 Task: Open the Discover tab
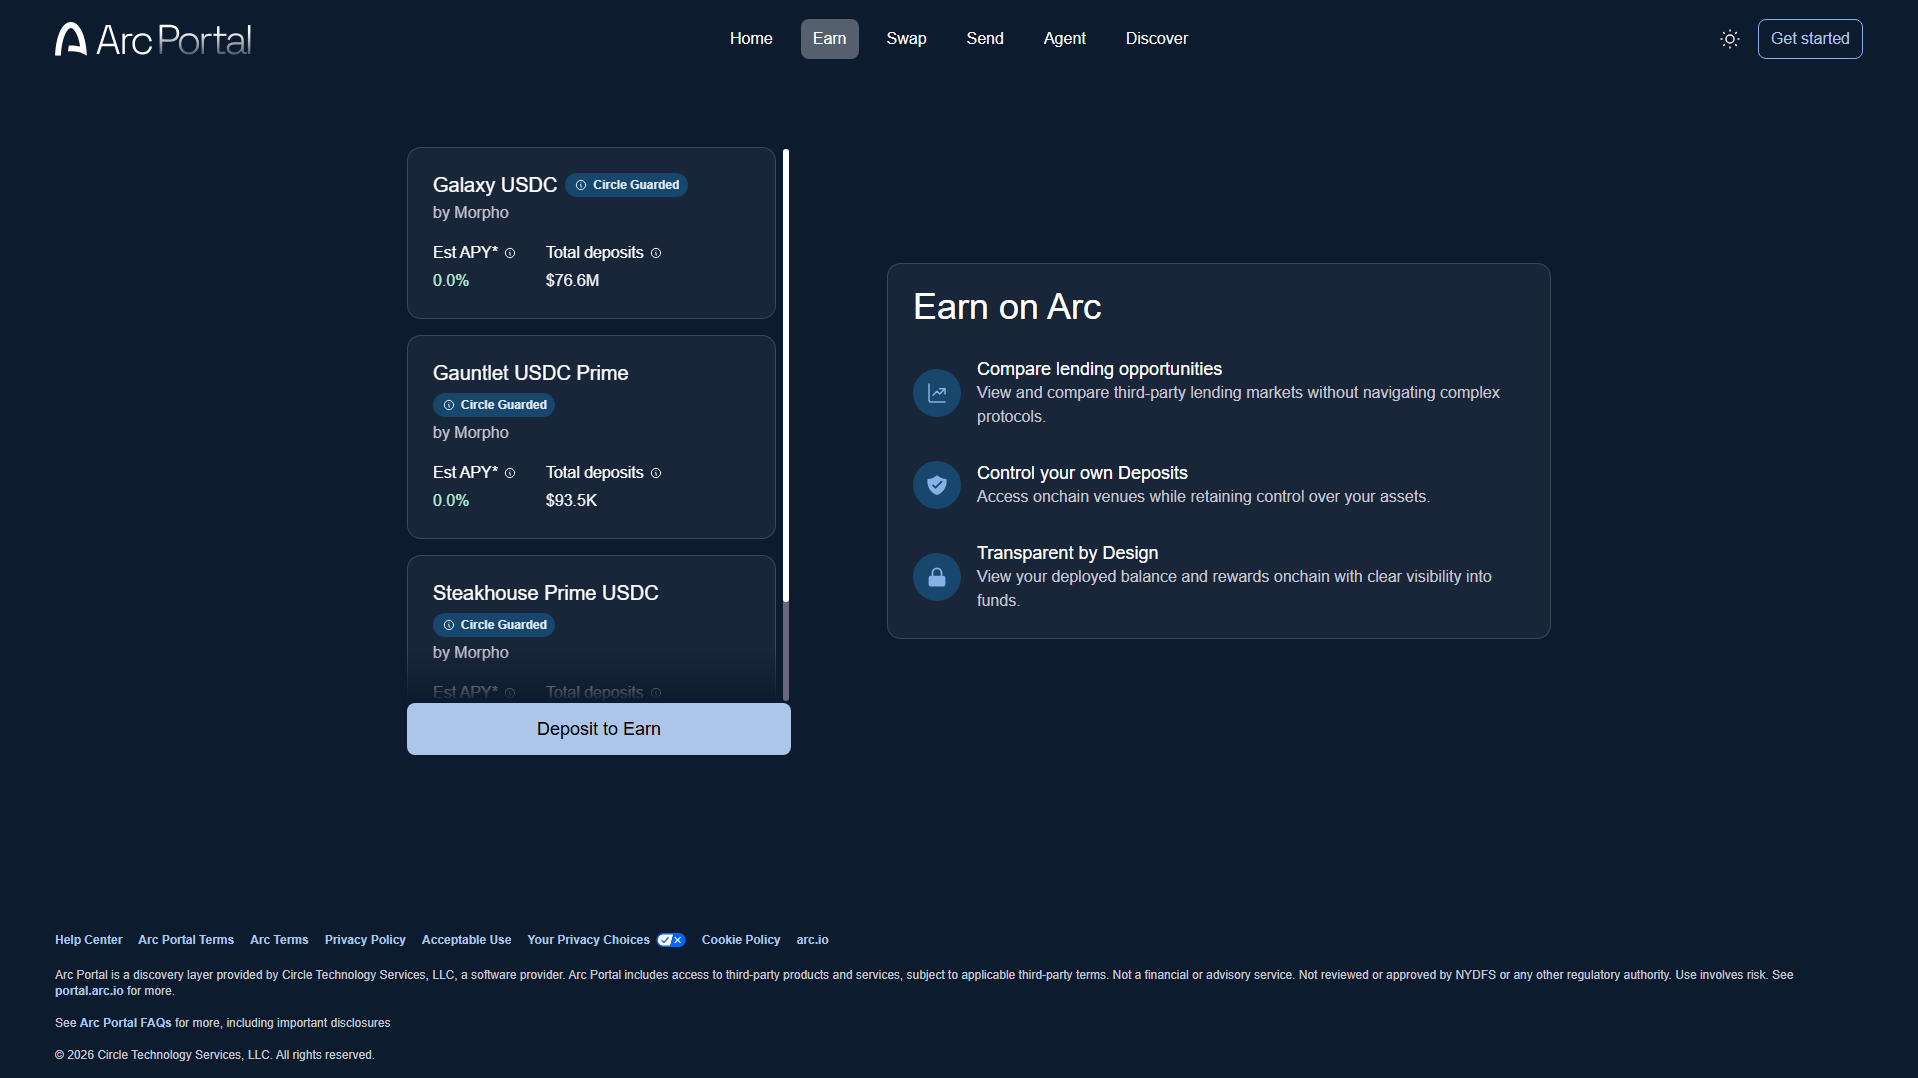pyautogui.click(x=1157, y=39)
